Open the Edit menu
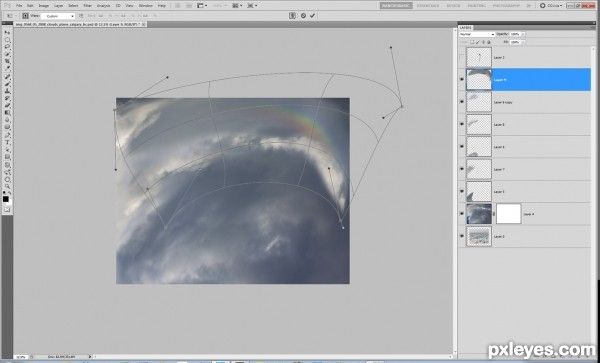This screenshot has width=600, height=363. 30,6
